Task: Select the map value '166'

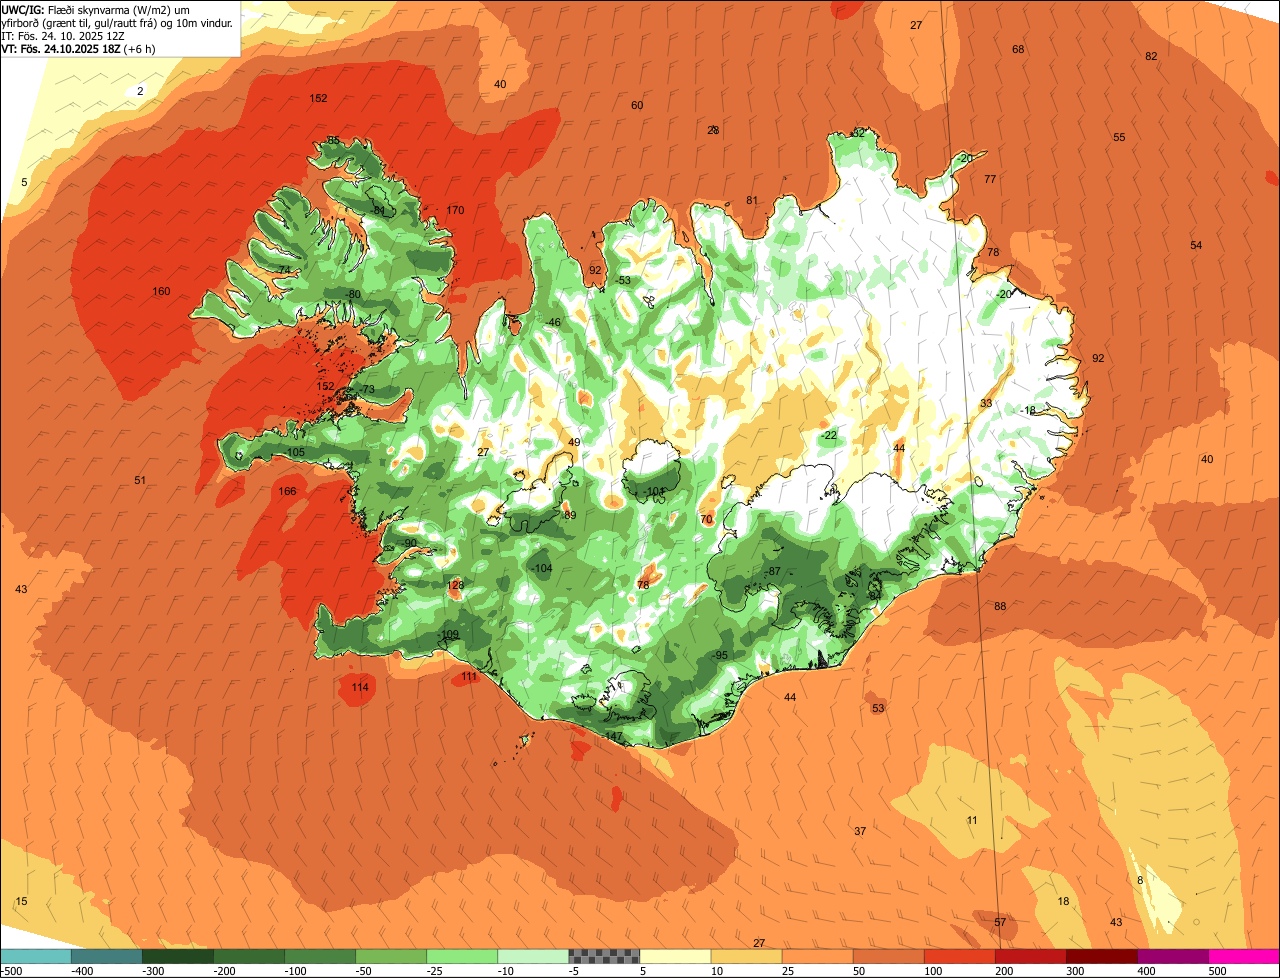Action: click(287, 491)
